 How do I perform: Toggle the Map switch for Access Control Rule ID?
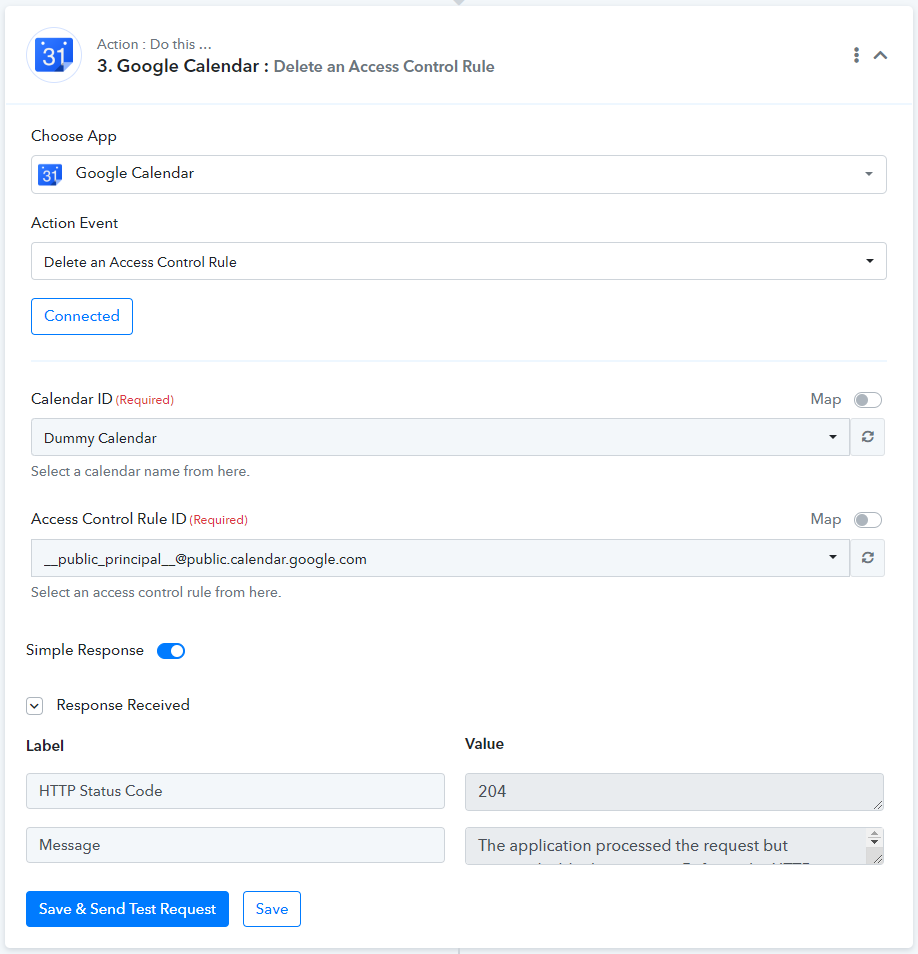868,520
